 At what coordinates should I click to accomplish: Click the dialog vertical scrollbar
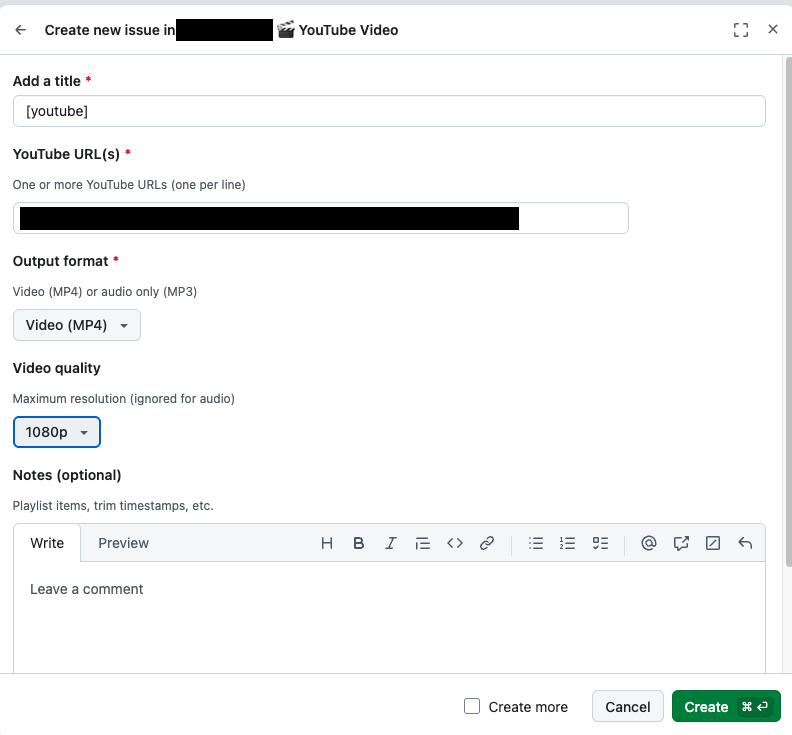click(788, 311)
